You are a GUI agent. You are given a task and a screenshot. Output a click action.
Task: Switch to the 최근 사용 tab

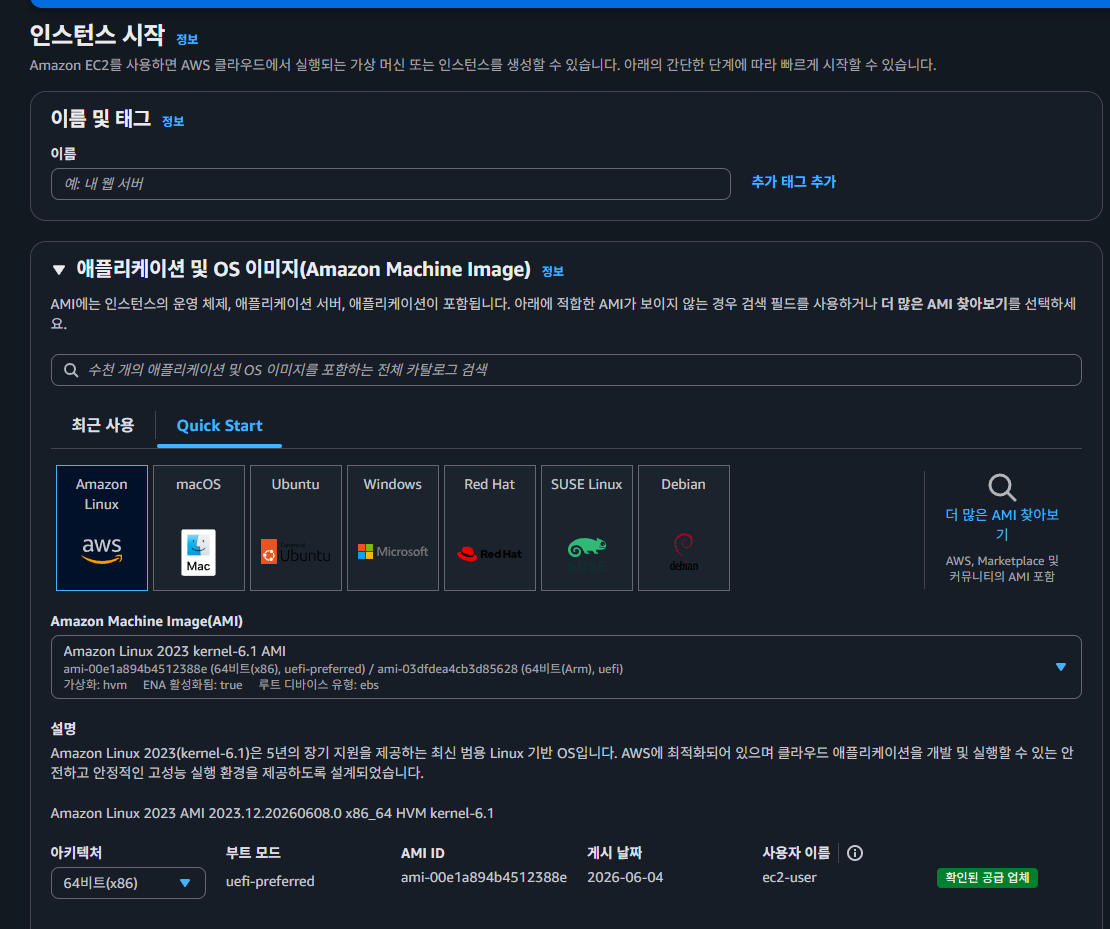point(103,425)
